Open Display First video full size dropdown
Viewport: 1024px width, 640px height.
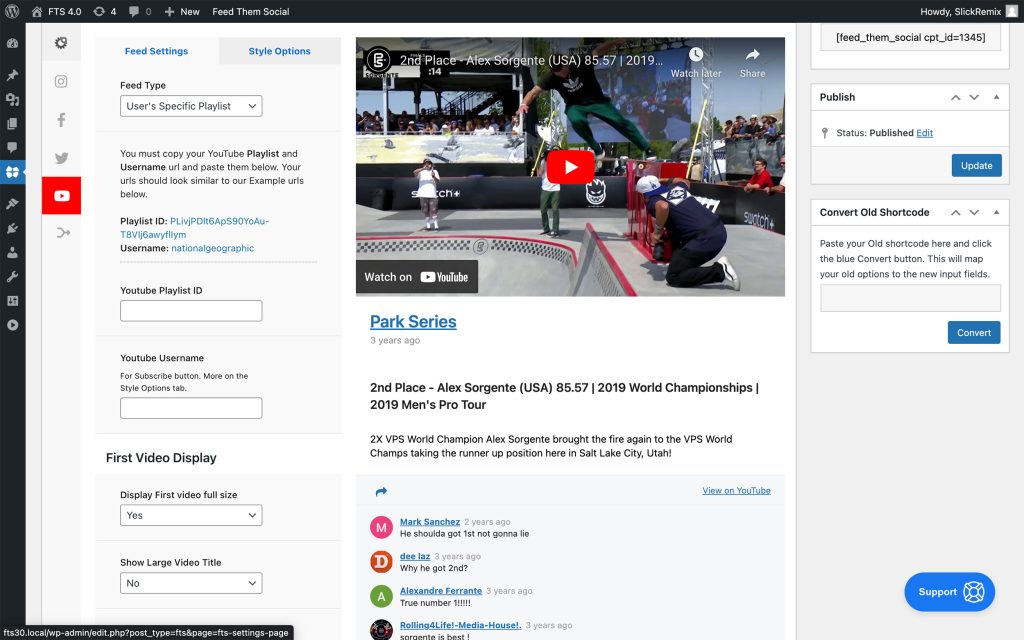point(191,515)
